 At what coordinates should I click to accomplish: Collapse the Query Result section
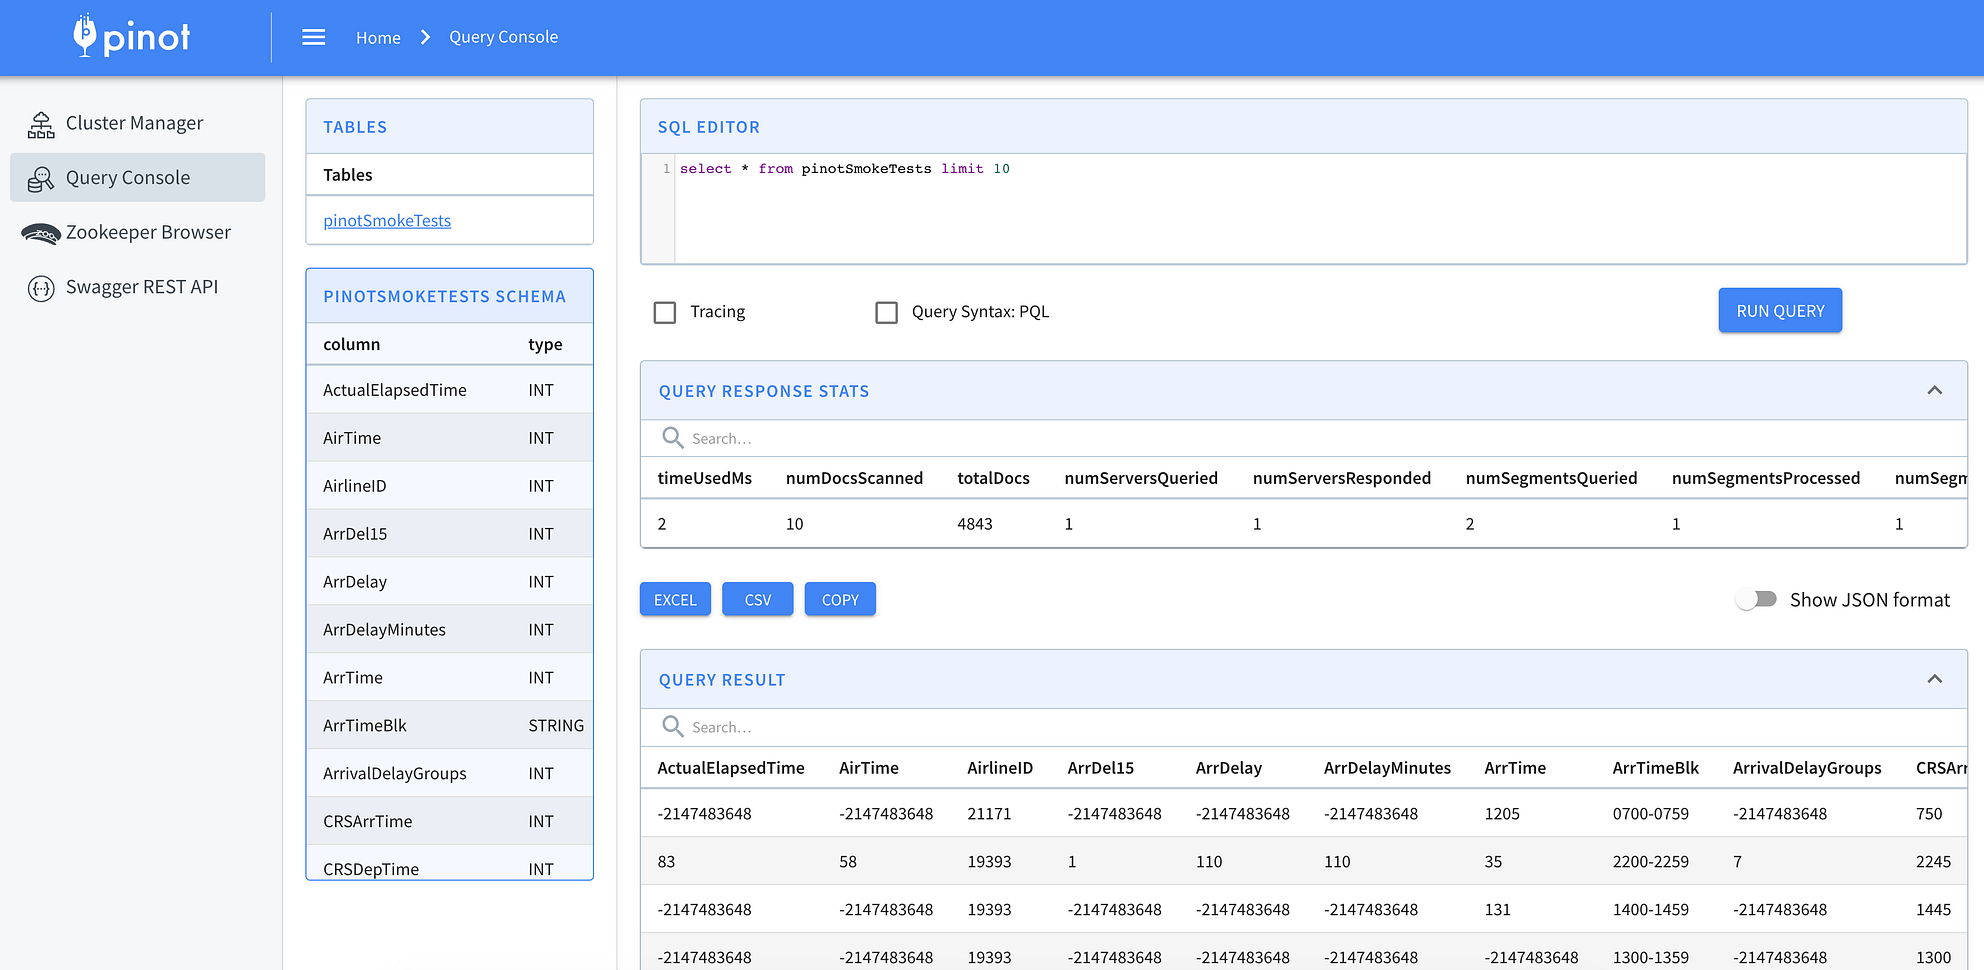pyautogui.click(x=1932, y=679)
